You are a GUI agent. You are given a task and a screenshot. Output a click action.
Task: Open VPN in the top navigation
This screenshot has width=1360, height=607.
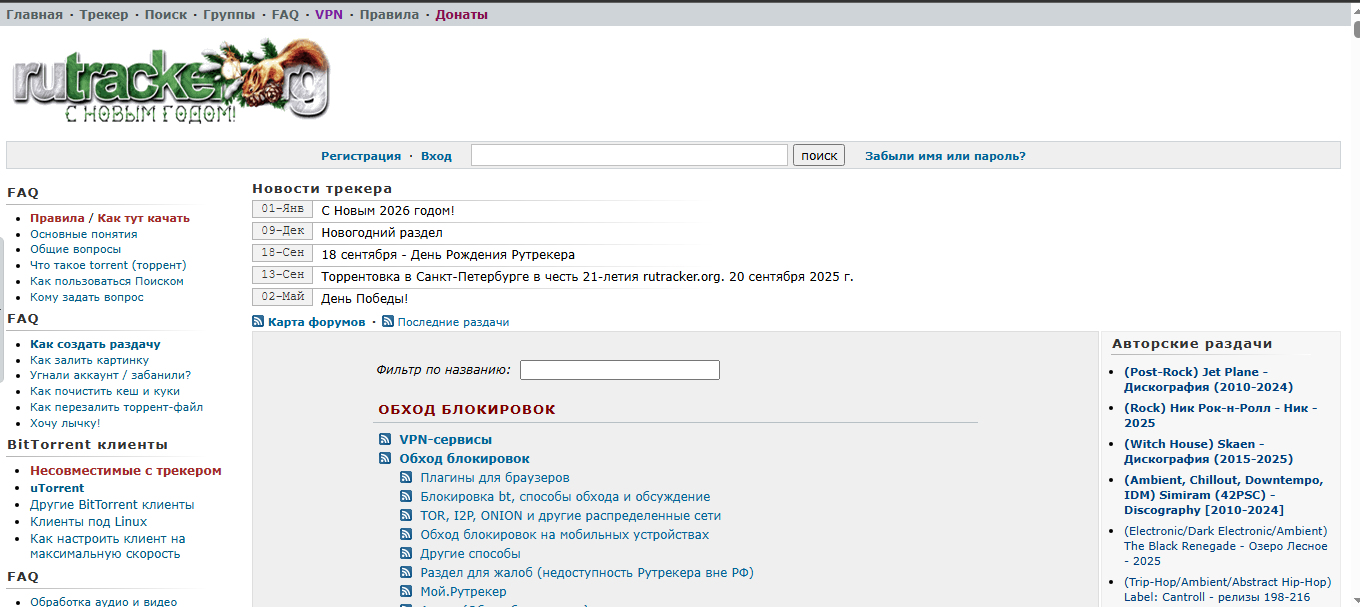coord(328,15)
